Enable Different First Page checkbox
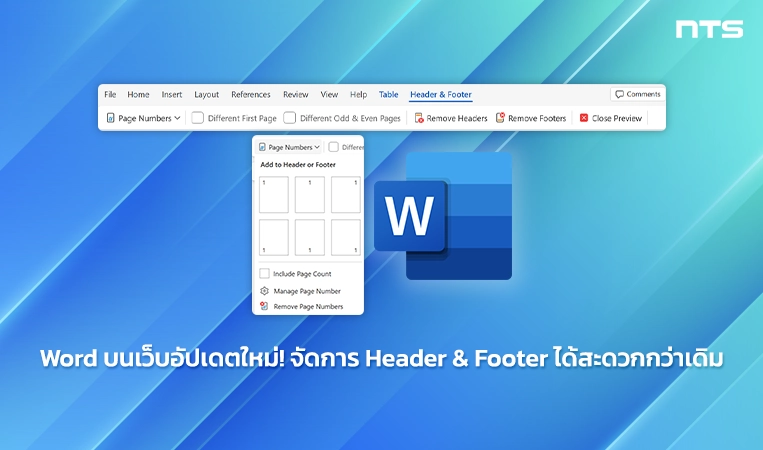Image resolution: width=763 pixels, height=450 pixels. (198, 118)
